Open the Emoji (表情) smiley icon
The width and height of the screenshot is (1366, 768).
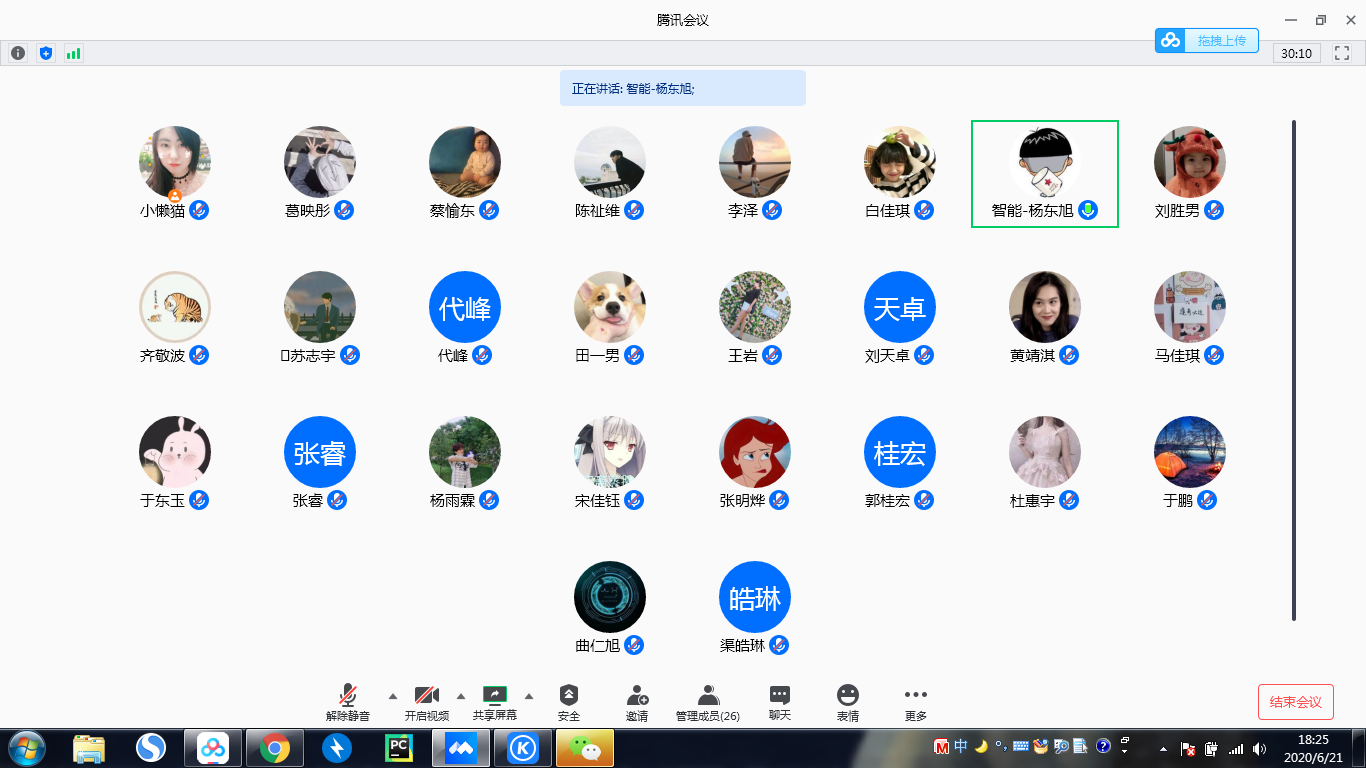pos(848,696)
